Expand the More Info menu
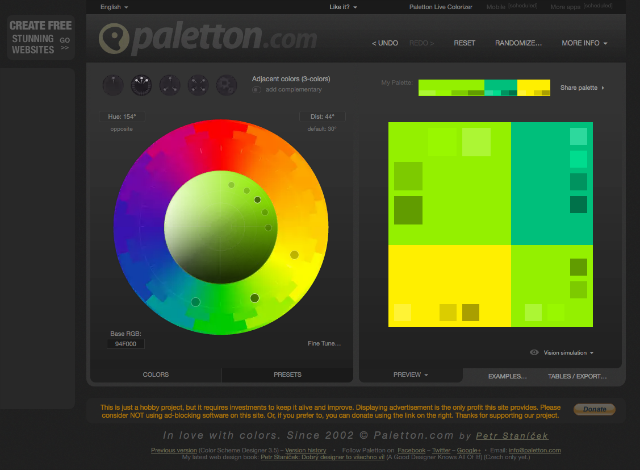The height and width of the screenshot is (470, 640). point(584,43)
